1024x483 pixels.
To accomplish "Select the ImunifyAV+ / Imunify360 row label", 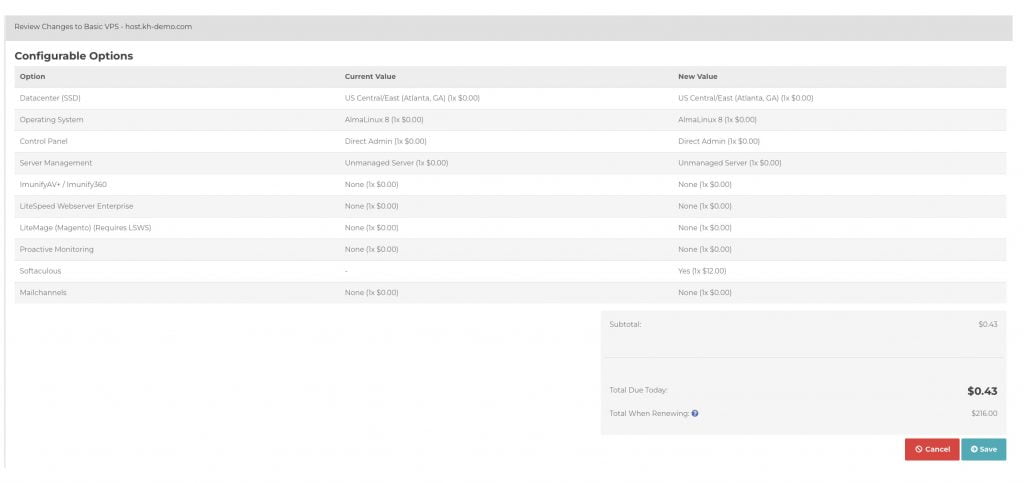I will (63, 184).
